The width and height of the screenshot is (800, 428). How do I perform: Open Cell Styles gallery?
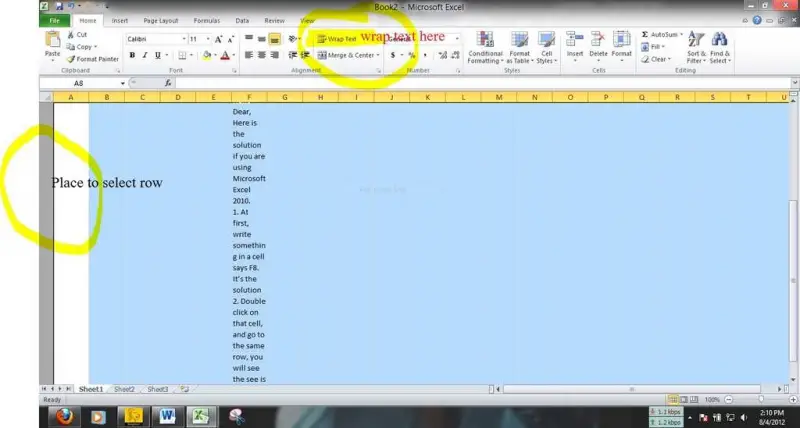tap(546, 47)
